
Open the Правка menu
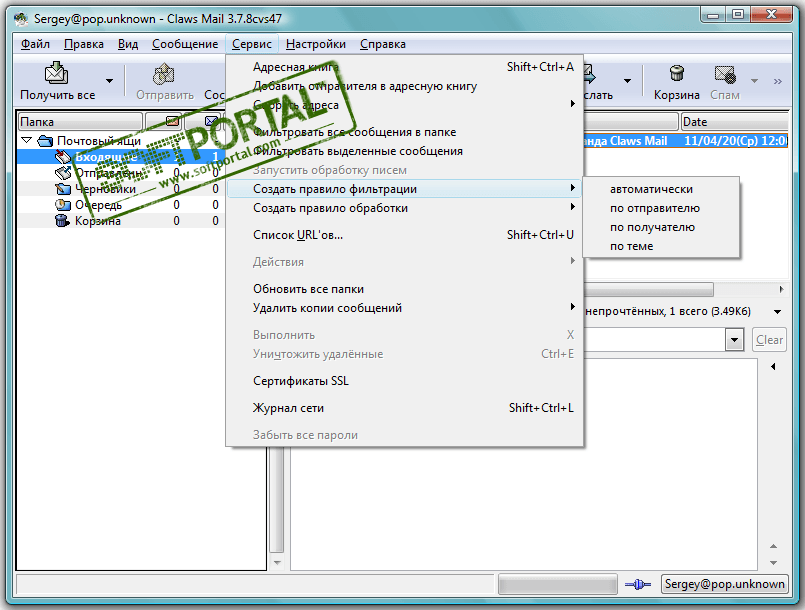pos(84,44)
